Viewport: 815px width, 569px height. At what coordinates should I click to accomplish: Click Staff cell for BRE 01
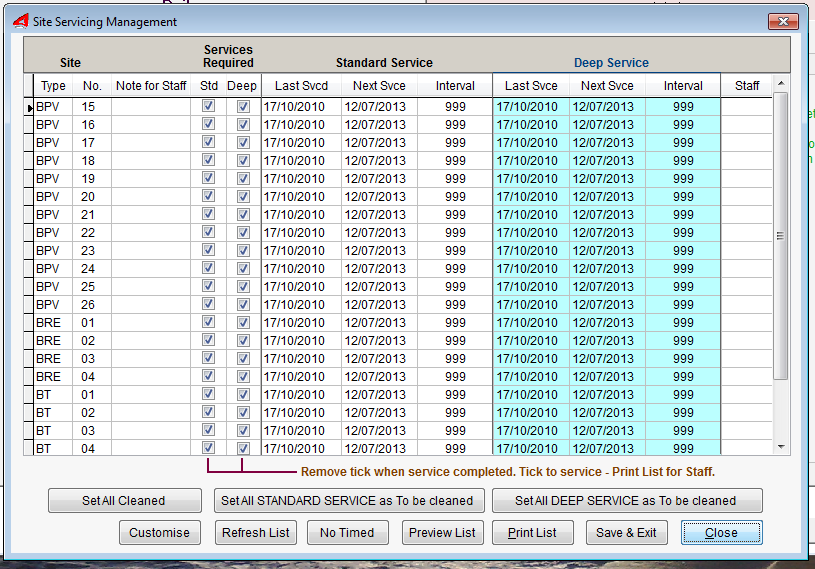click(747, 322)
